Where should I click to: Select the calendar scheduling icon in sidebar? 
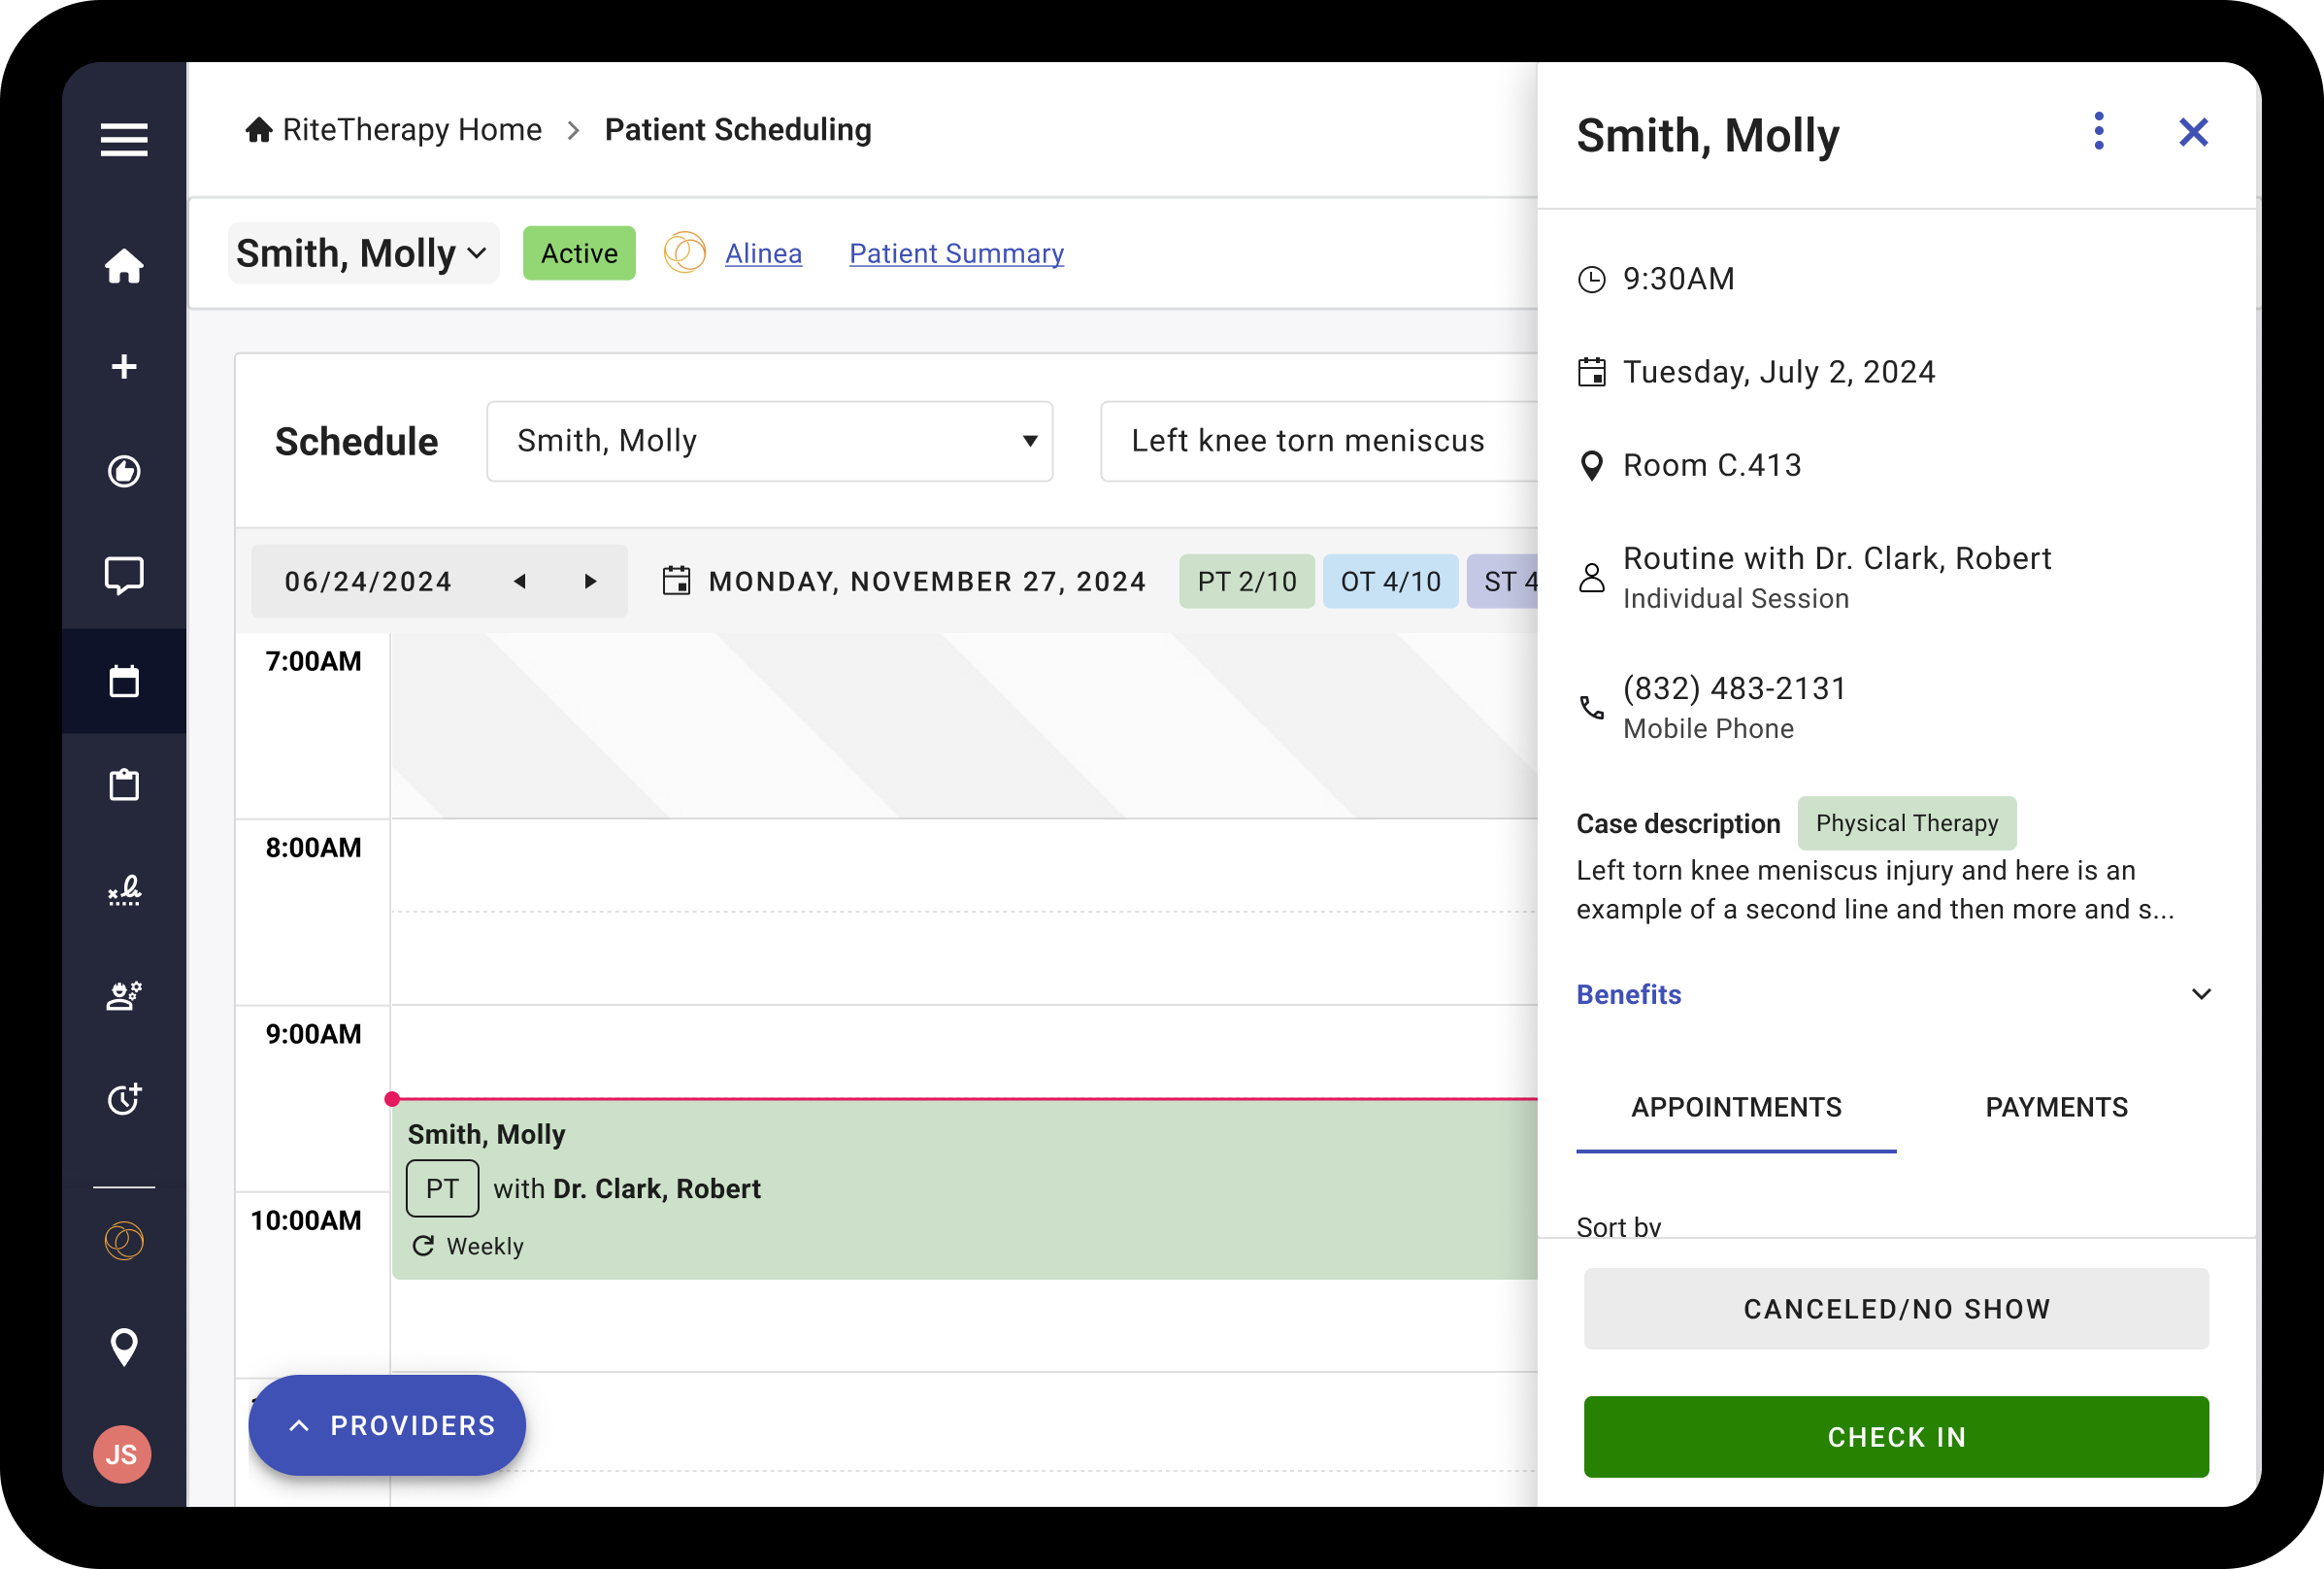click(124, 682)
